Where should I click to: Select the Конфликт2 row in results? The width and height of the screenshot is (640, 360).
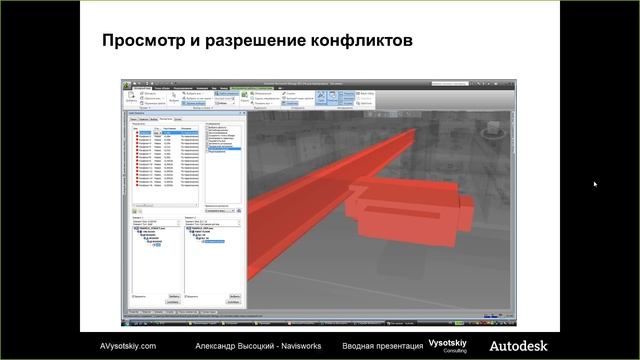click(167, 137)
